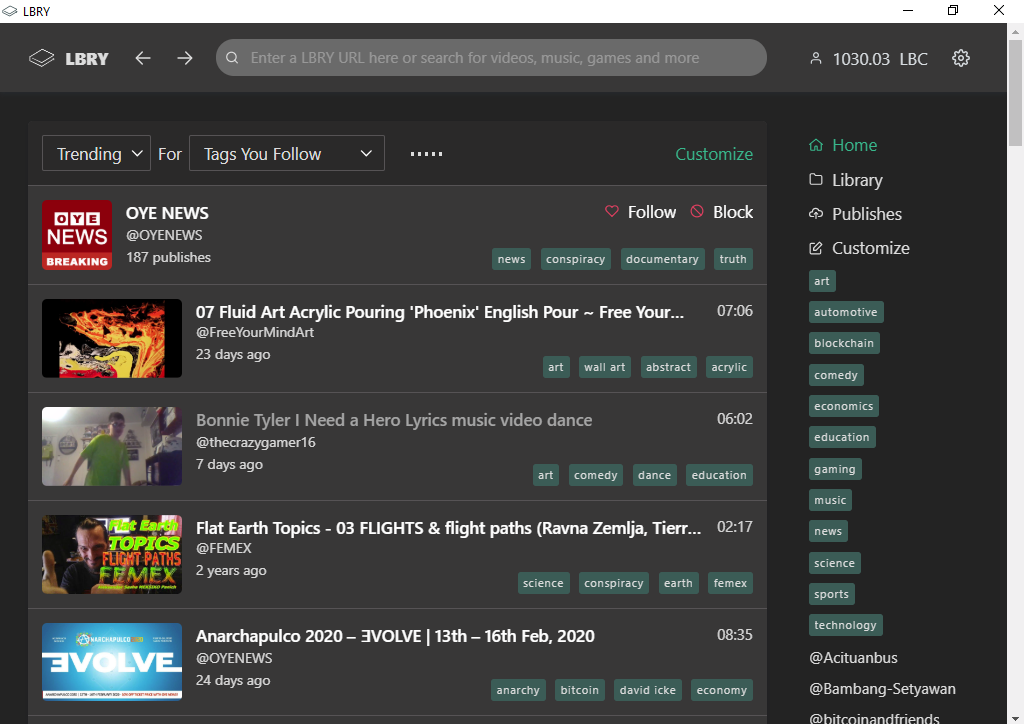Click the five-dot options icon
The image size is (1024, 724).
[x=426, y=154]
